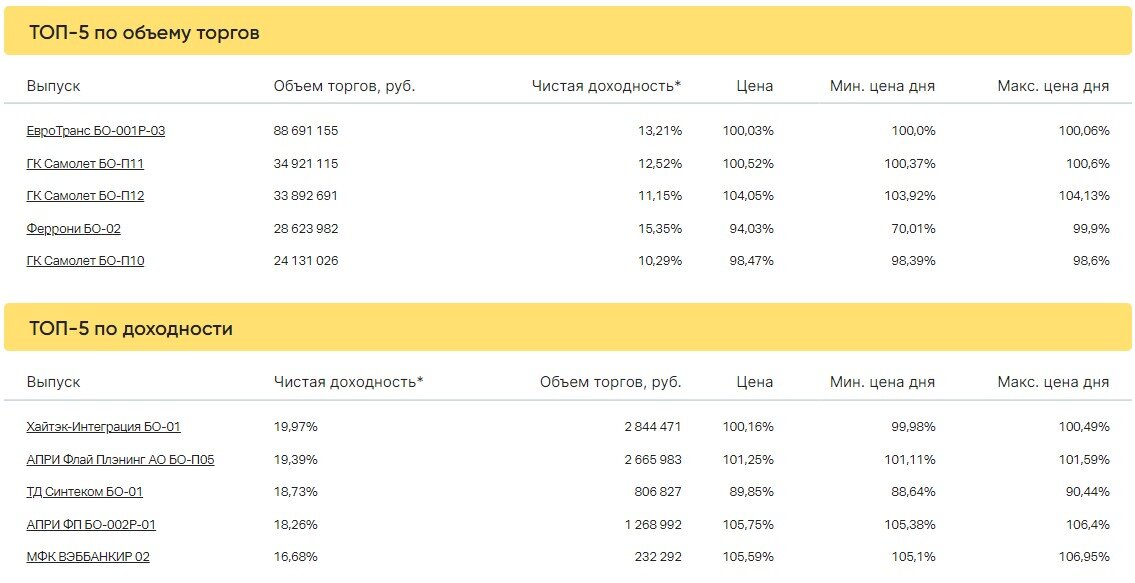Click the 88 691 155 trade volume value
The width and height of the screenshot is (1135, 583).
pyautogui.click(x=305, y=131)
